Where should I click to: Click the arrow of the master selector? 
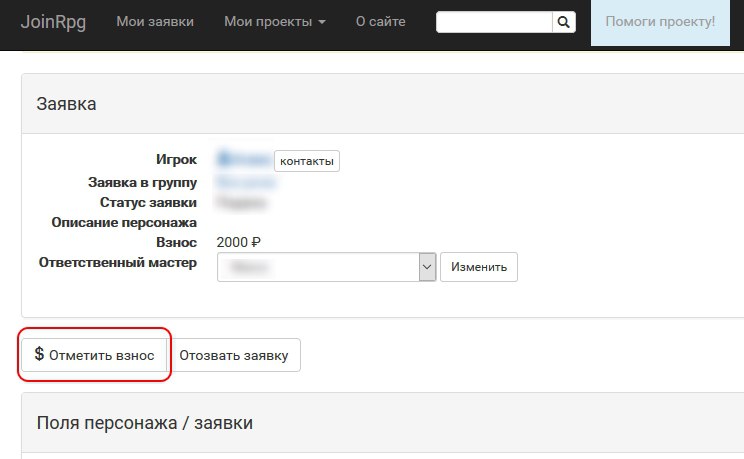tap(427, 267)
